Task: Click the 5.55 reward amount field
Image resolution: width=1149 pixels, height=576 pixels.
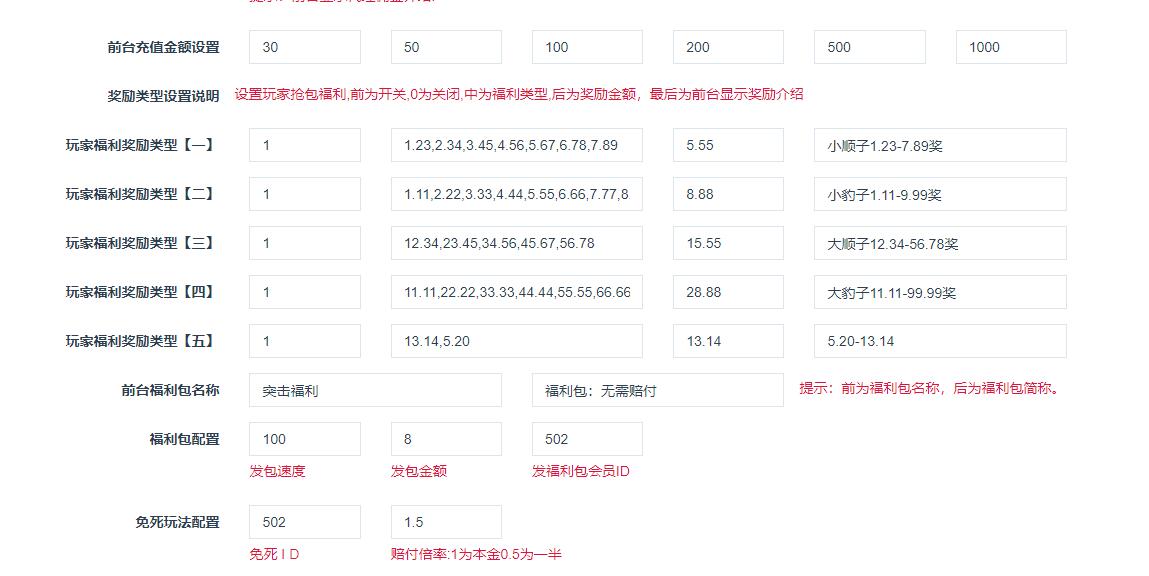Action: [728, 145]
